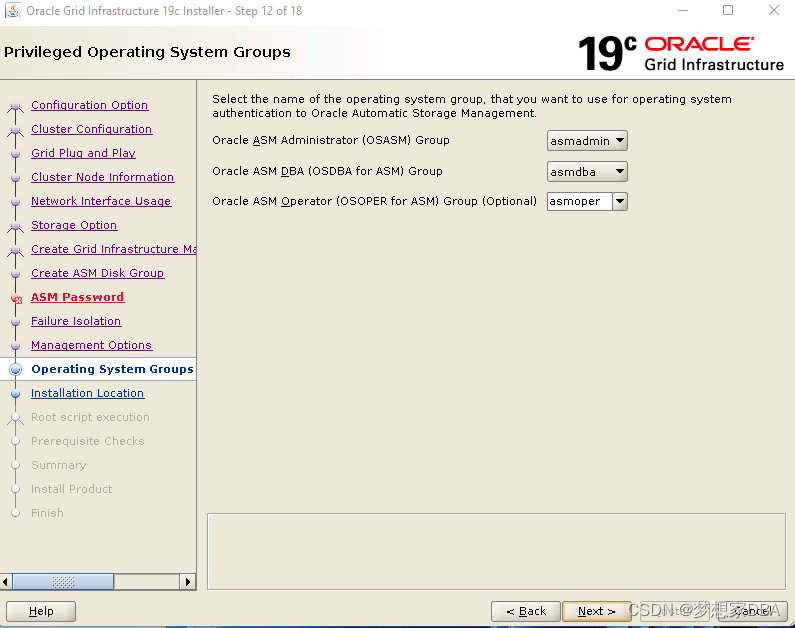This screenshot has height=628, width=795.
Task: Open the Create ASM Disk Group step
Action: click(x=97, y=273)
